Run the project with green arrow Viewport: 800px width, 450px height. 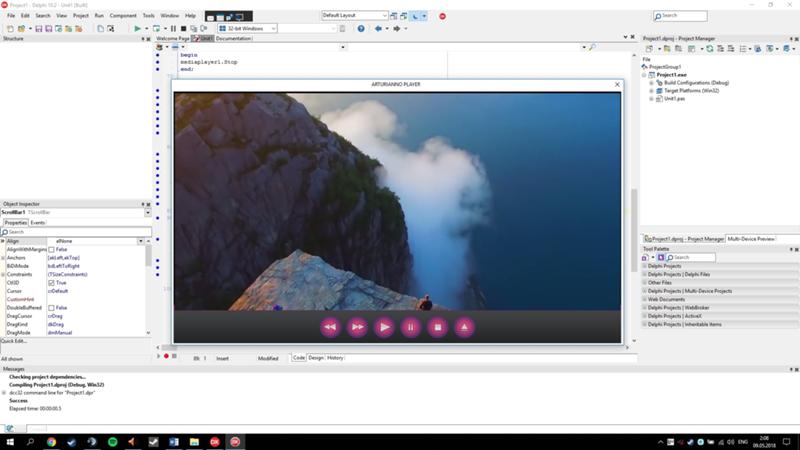[x=137, y=29]
